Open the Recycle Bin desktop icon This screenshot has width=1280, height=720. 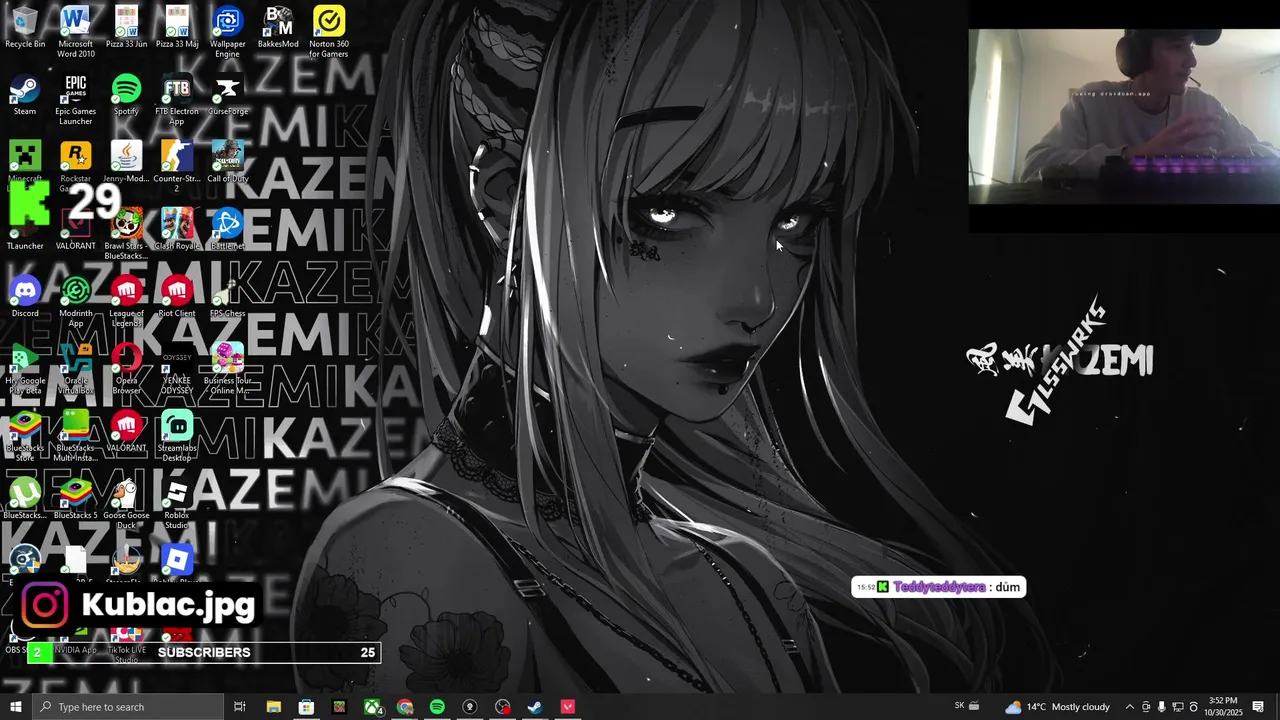point(25,28)
